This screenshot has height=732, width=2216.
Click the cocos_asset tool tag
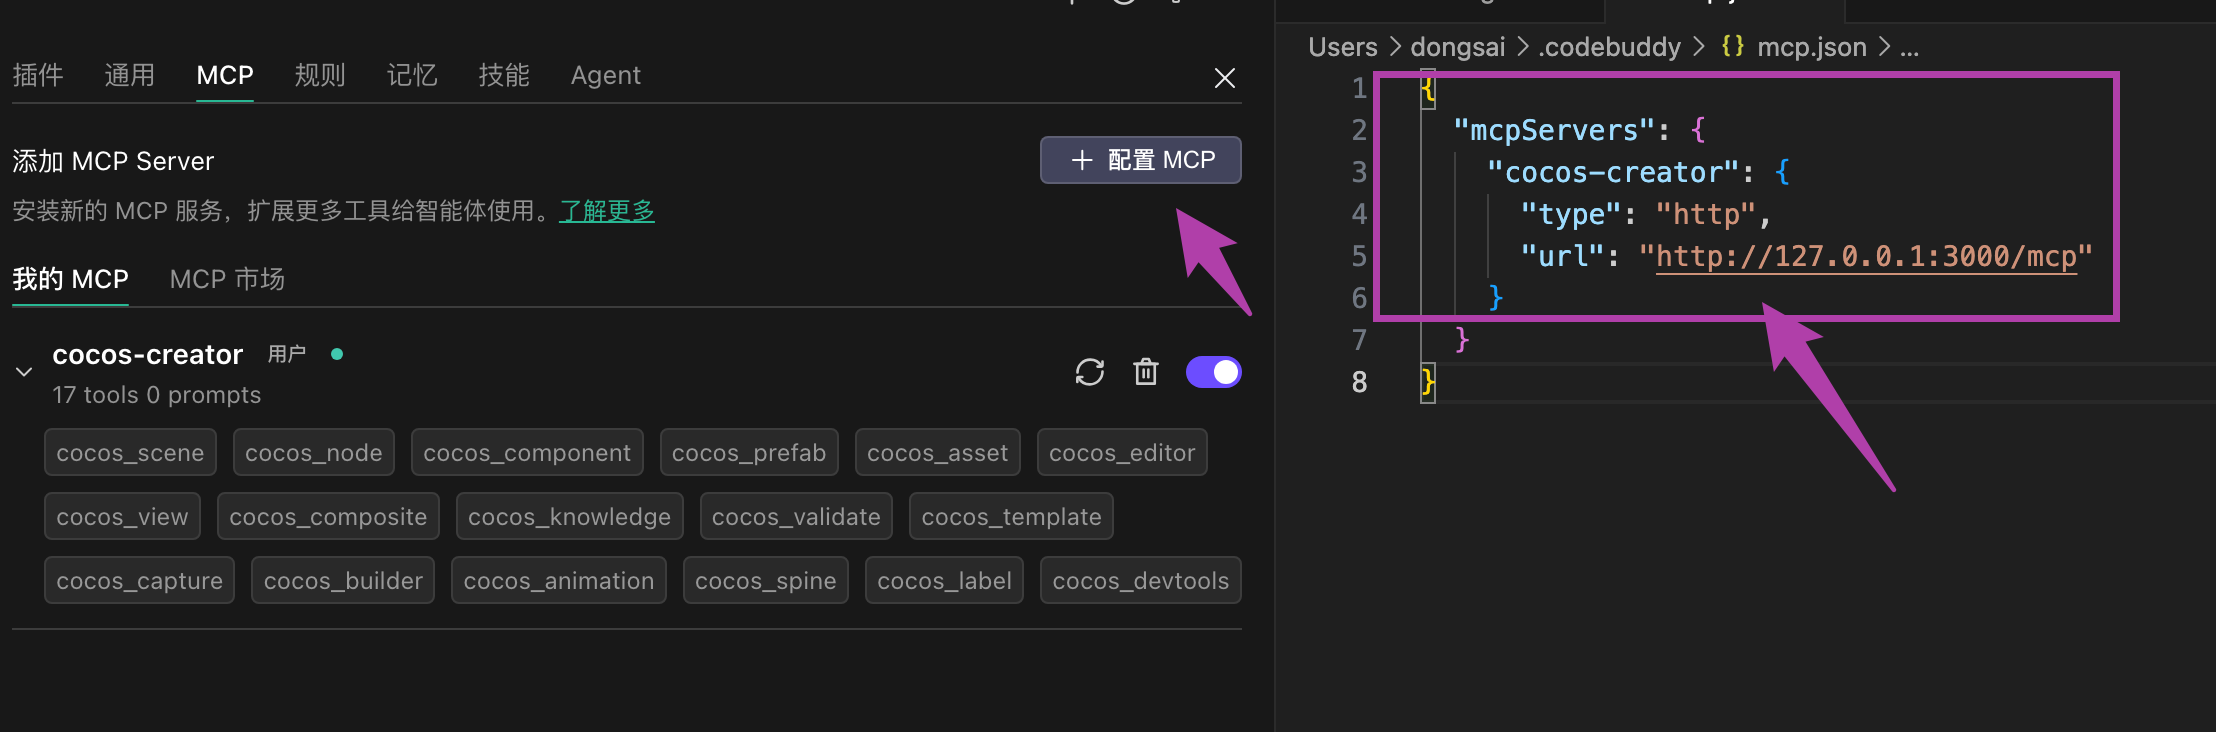[938, 453]
